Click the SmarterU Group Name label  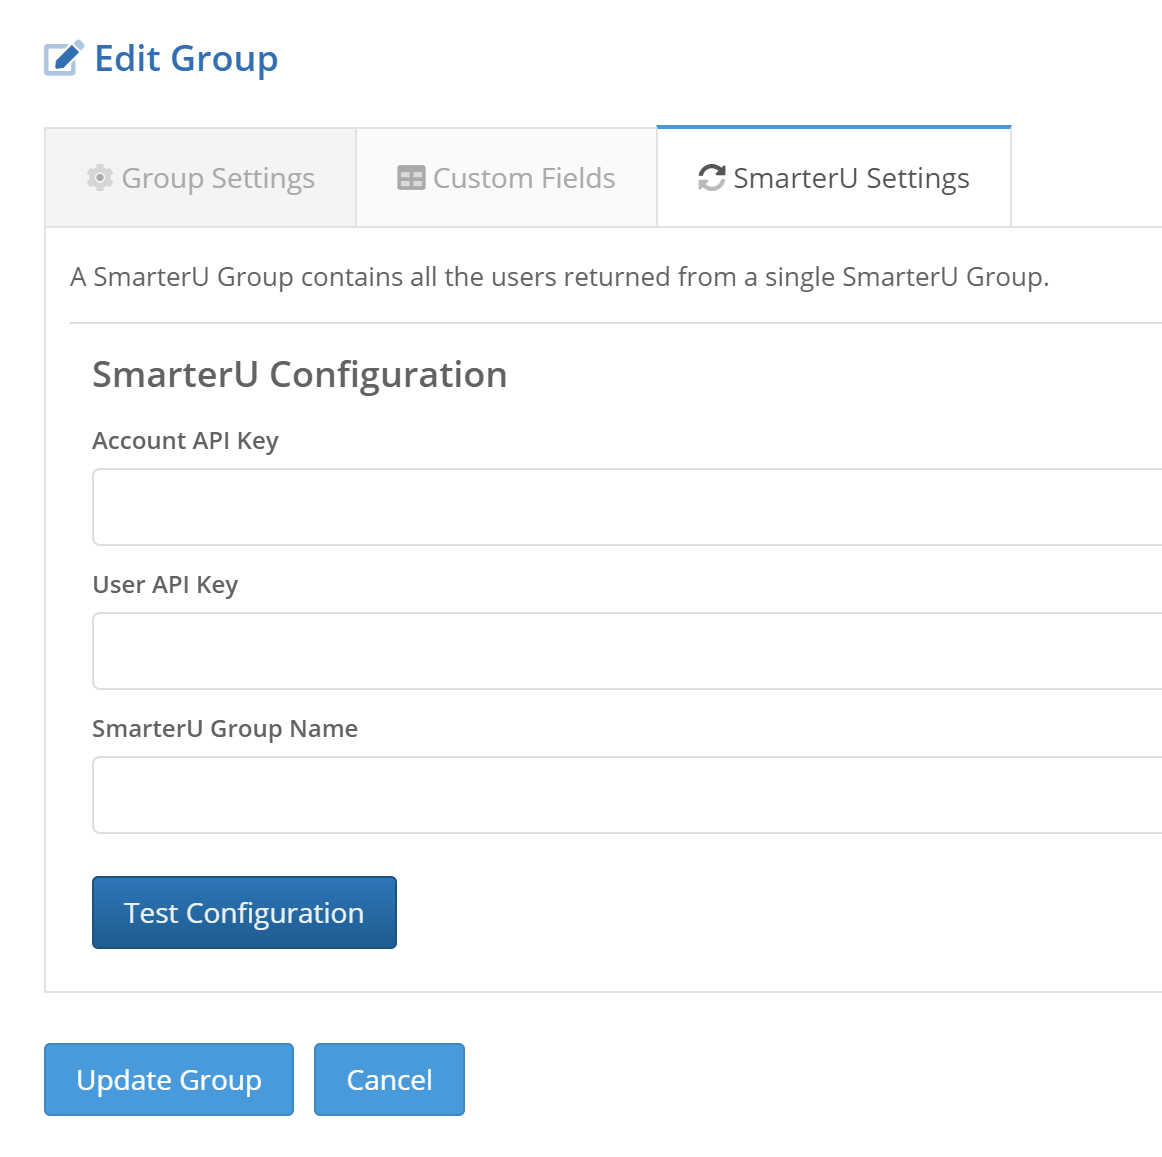click(225, 729)
